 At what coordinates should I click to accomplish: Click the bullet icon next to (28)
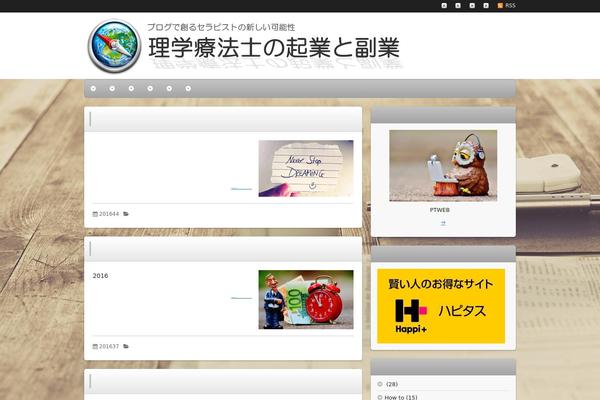pos(380,384)
